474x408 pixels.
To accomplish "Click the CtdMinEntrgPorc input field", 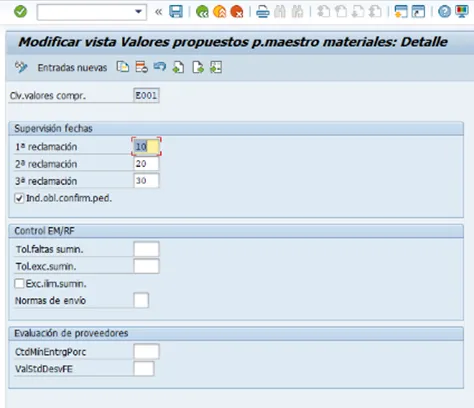I will tap(146, 352).
